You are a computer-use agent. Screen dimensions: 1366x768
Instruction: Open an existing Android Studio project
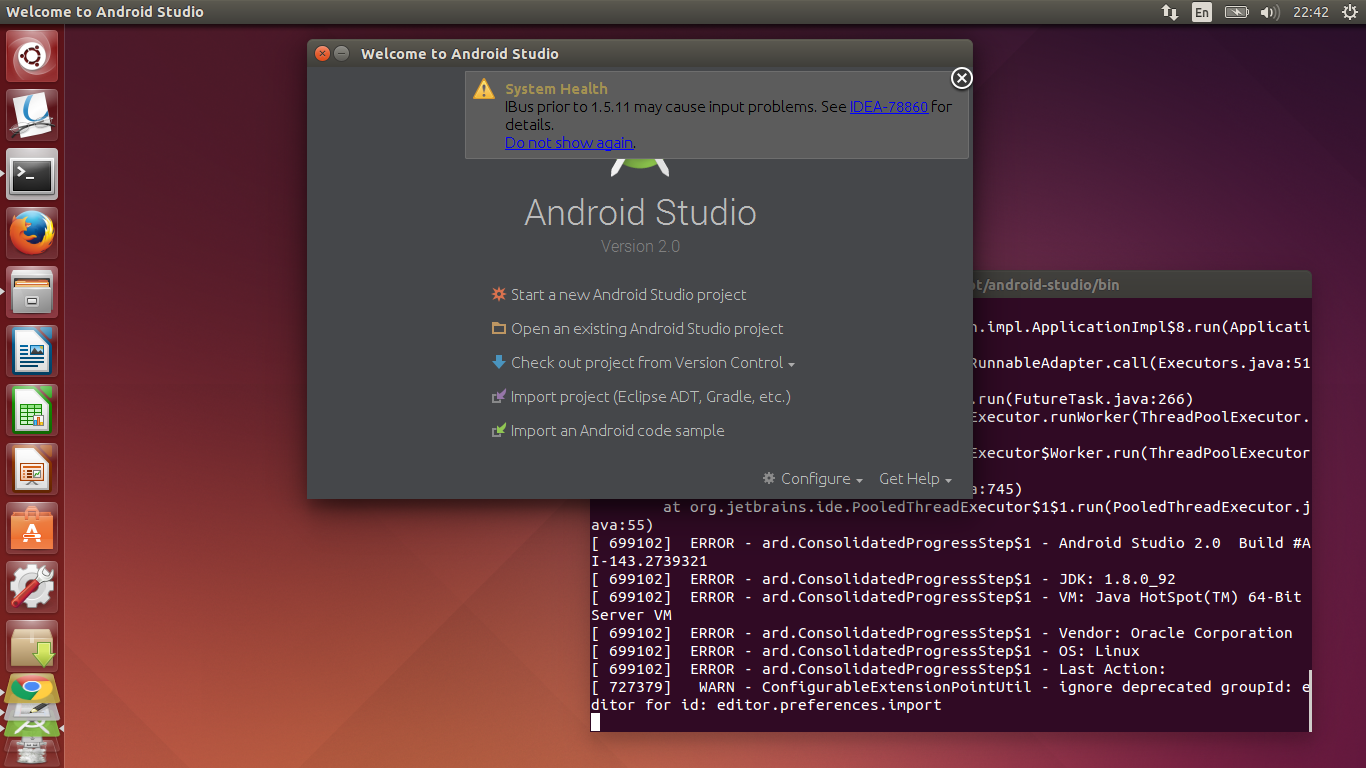click(x=647, y=329)
